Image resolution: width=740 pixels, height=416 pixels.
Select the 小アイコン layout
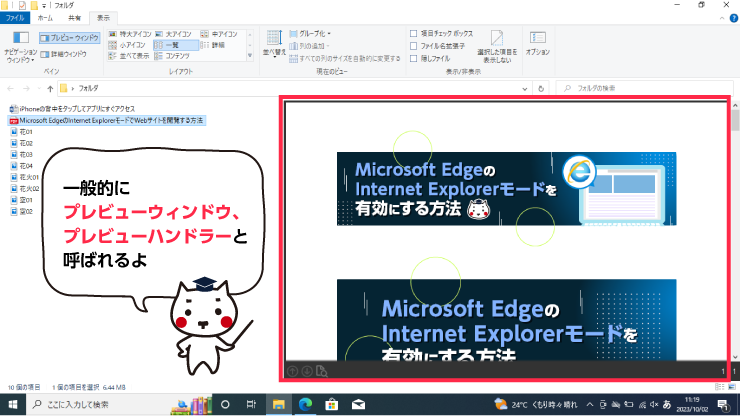[127, 45]
